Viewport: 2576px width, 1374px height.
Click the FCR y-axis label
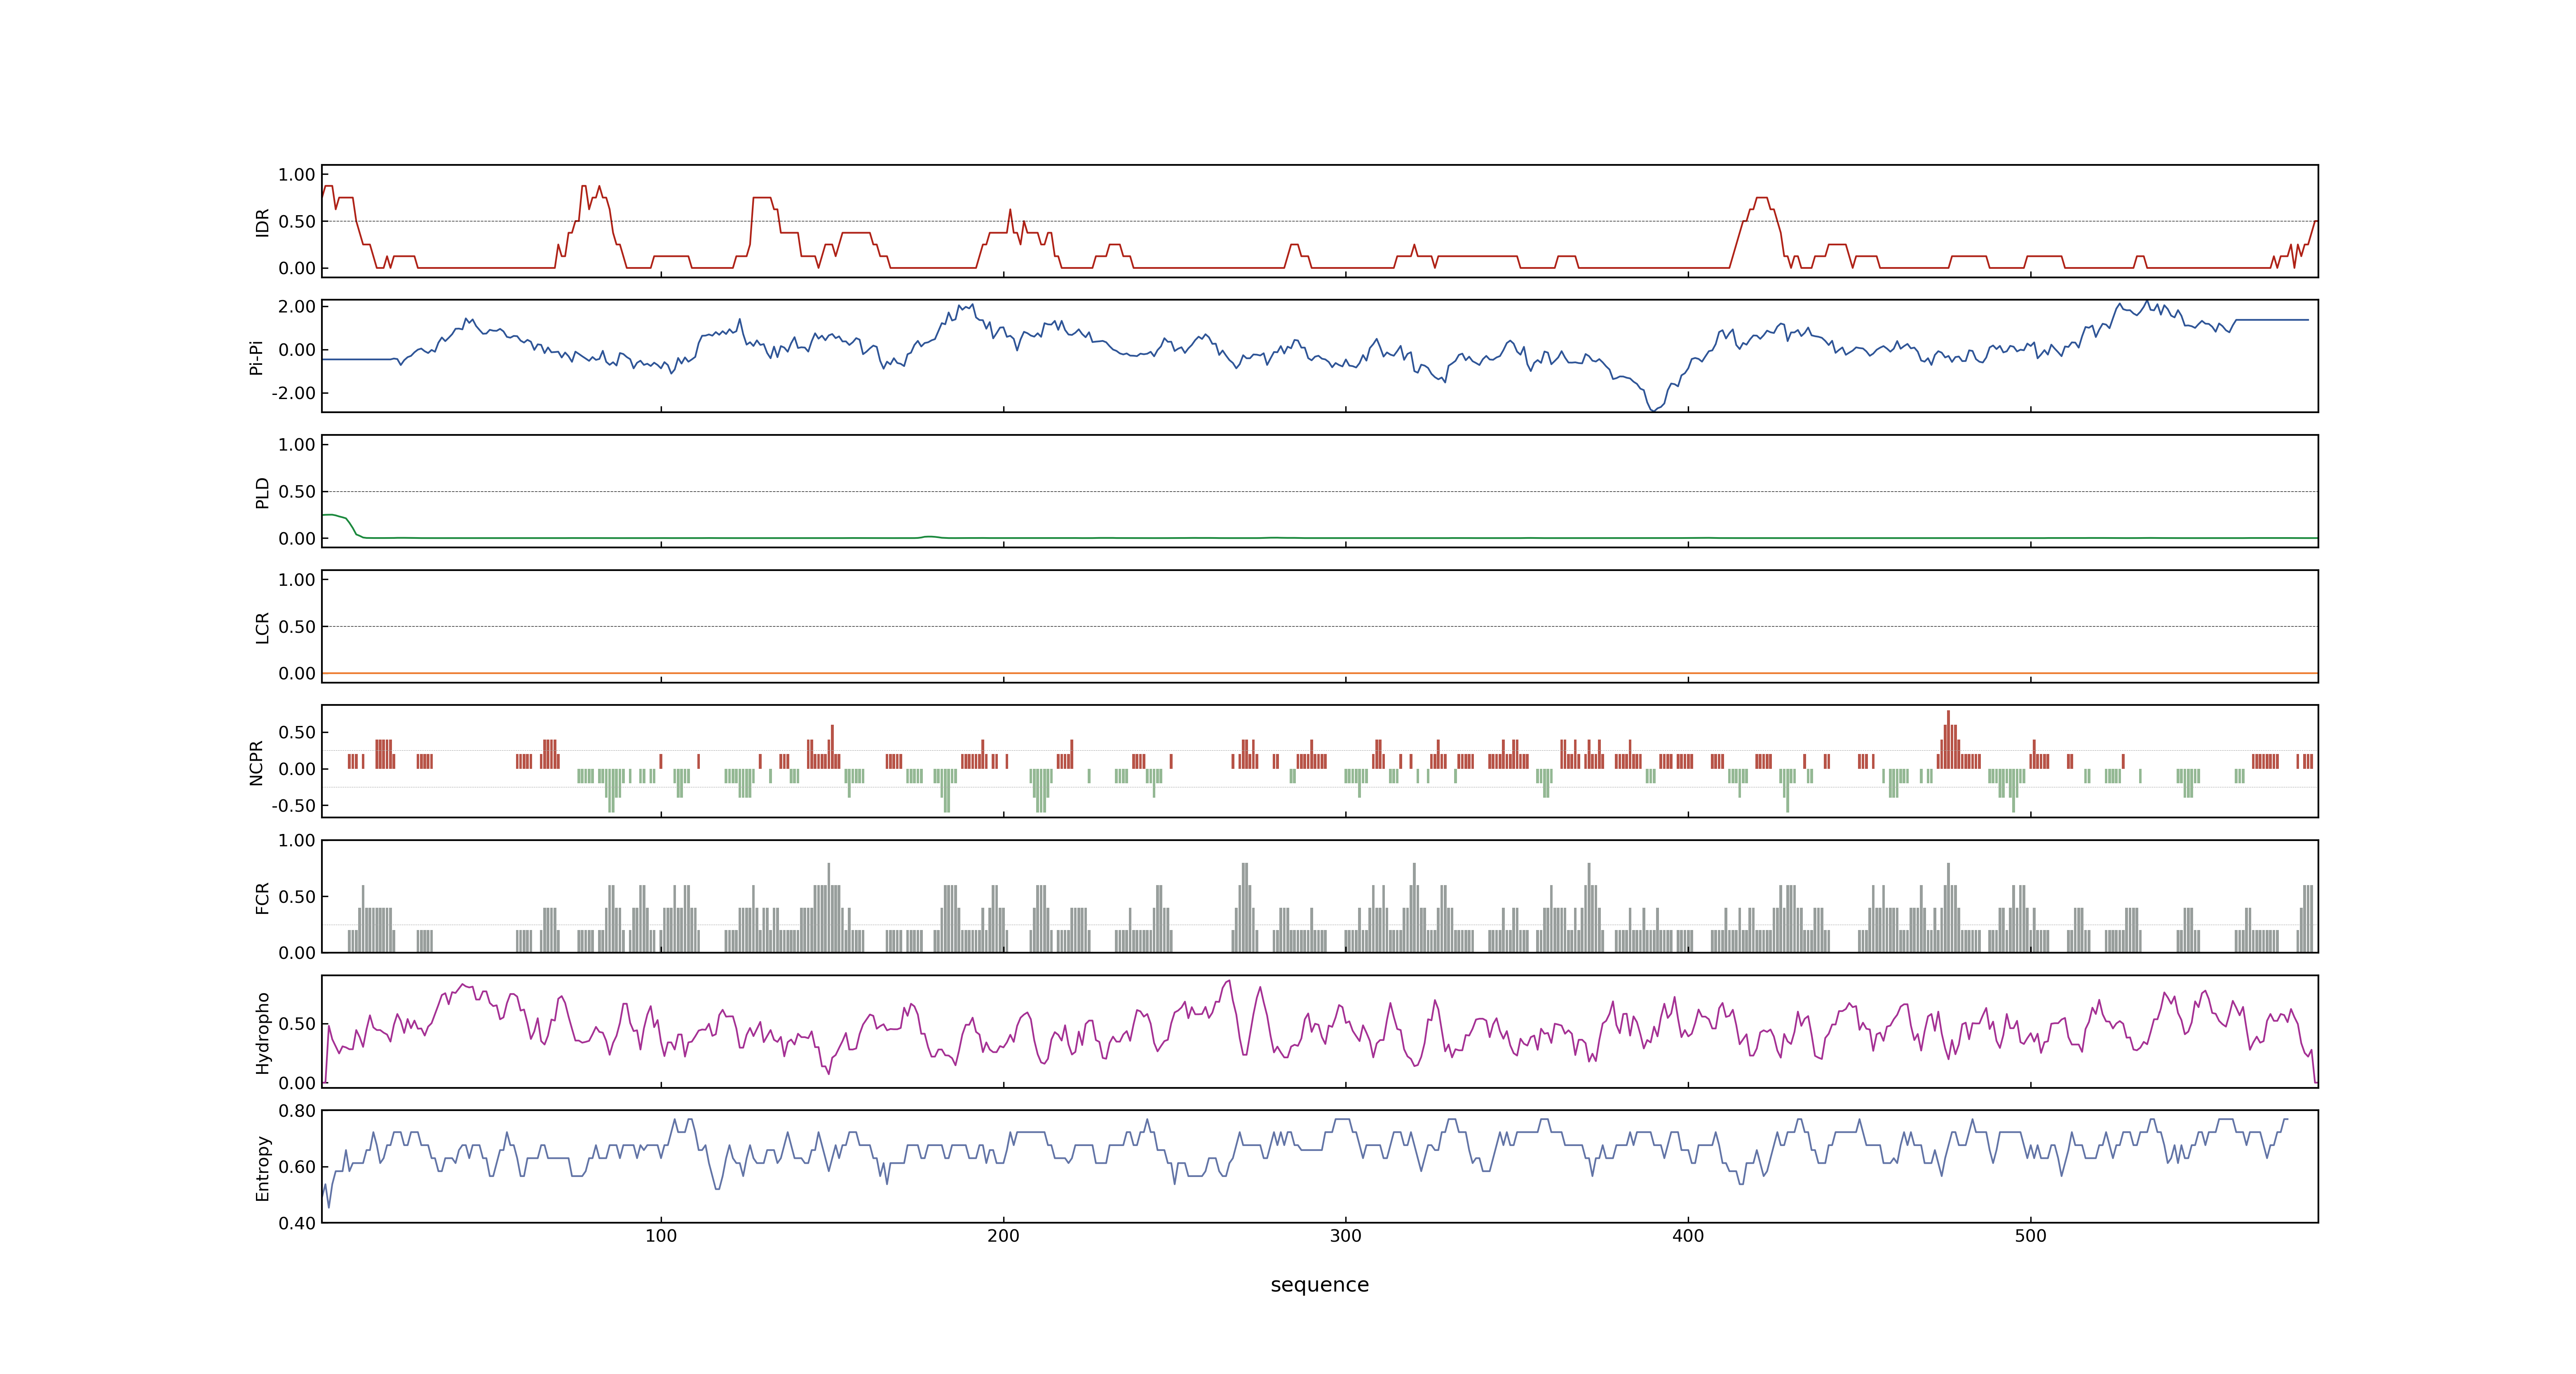click(x=262, y=897)
